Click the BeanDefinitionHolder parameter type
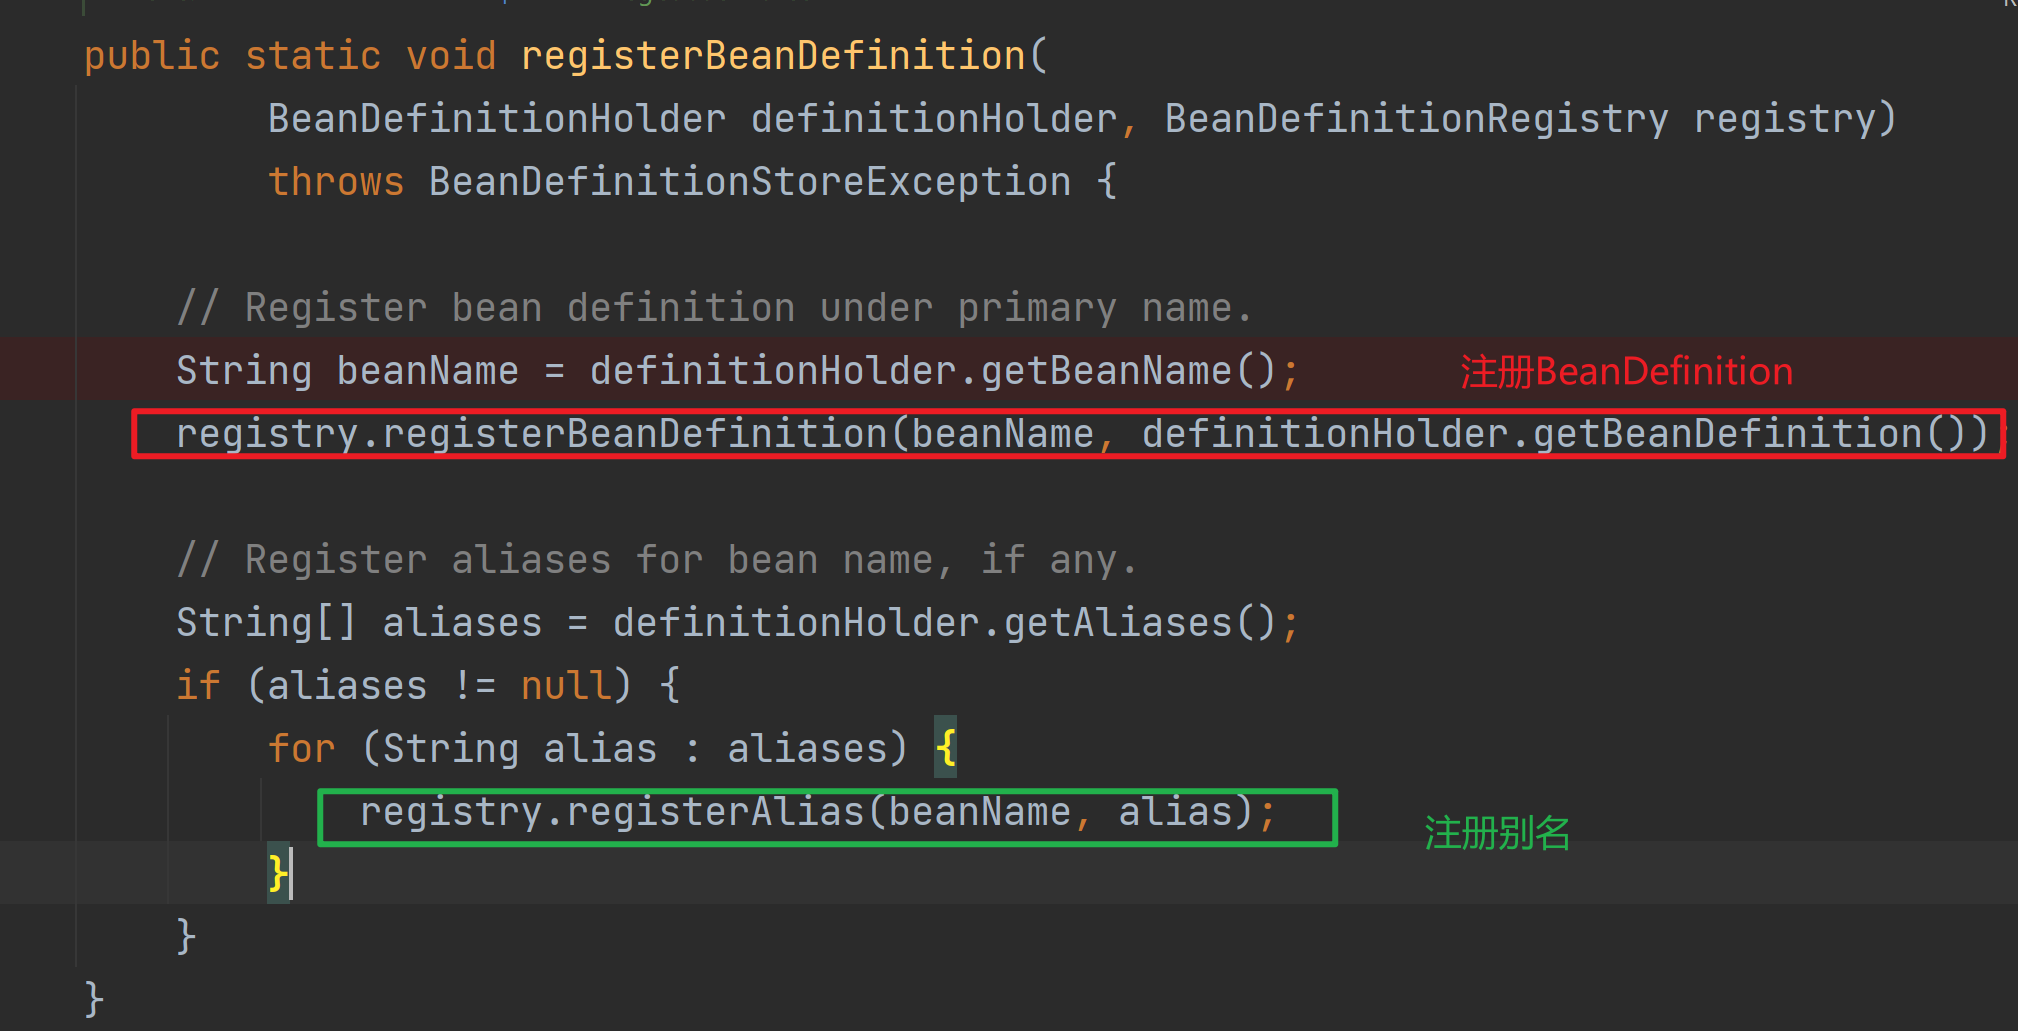Image resolution: width=2018 pixels, height=1031 pixels. 496,119
